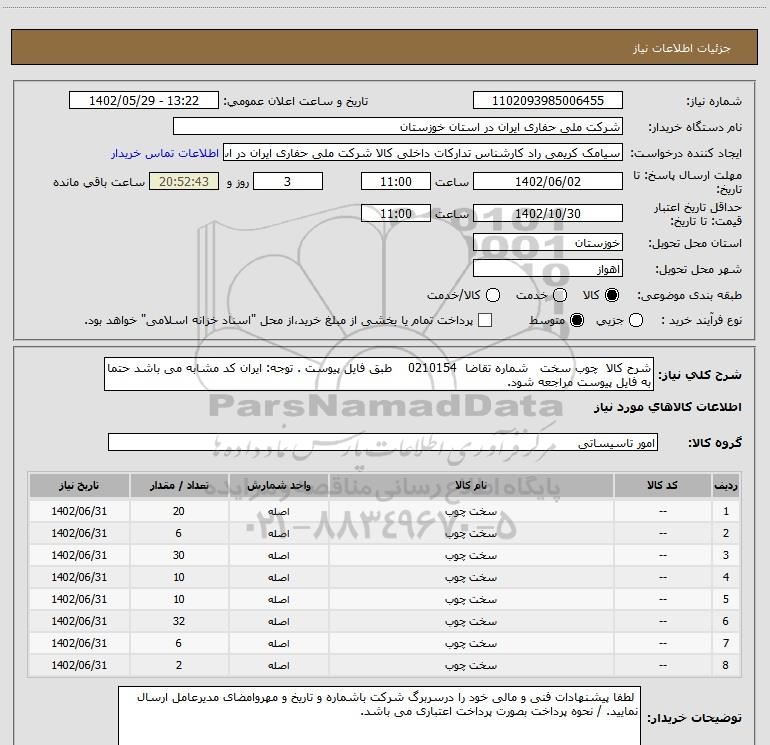Click the response deadline date 1402/06/02

[547, 181]
